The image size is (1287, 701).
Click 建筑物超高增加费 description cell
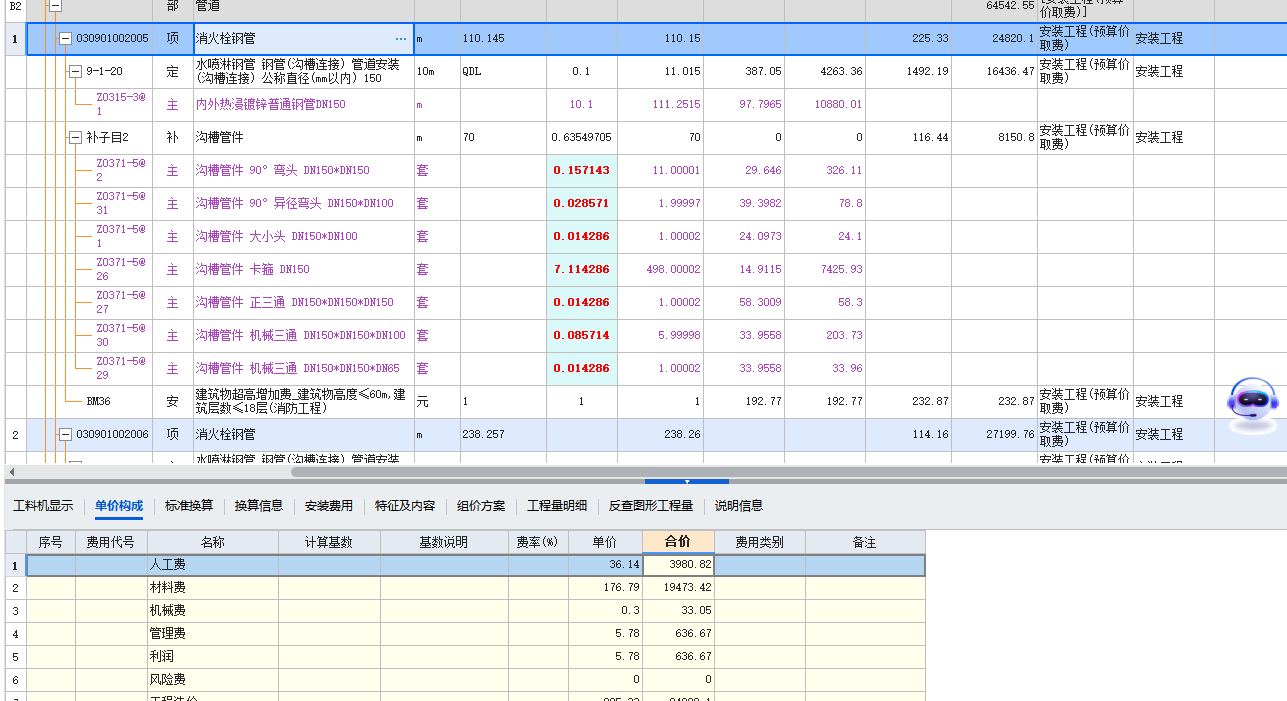(x=303, y=402)
